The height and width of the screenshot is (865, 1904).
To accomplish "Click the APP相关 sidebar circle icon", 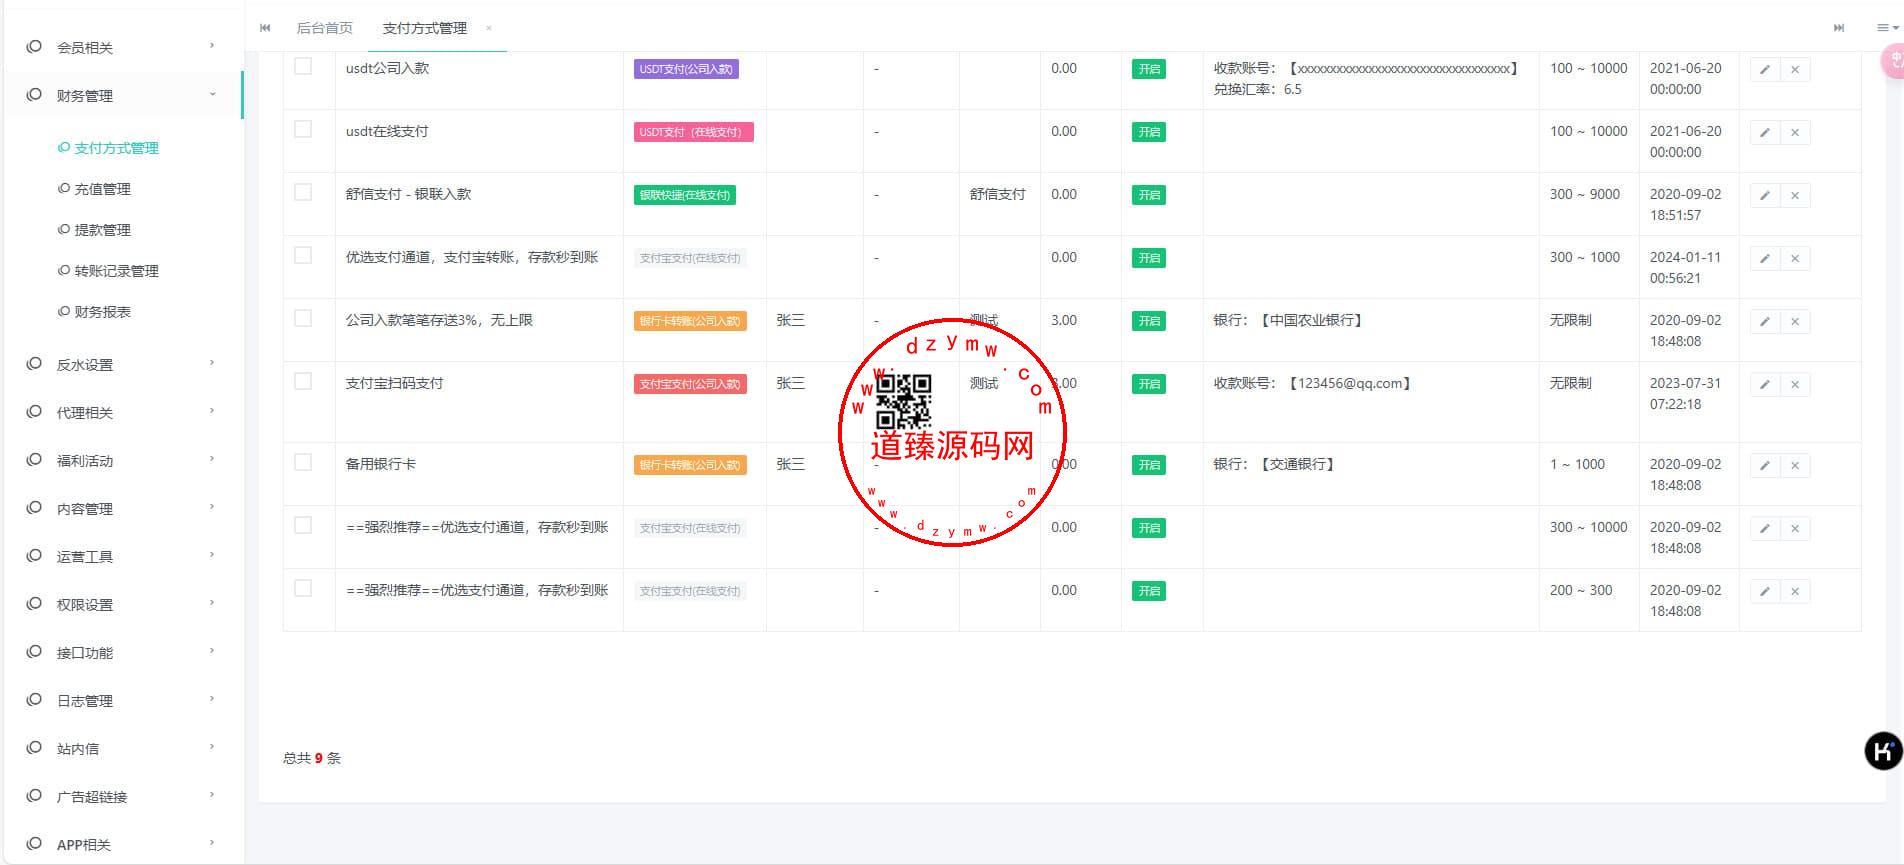I will tap(34, 843).
